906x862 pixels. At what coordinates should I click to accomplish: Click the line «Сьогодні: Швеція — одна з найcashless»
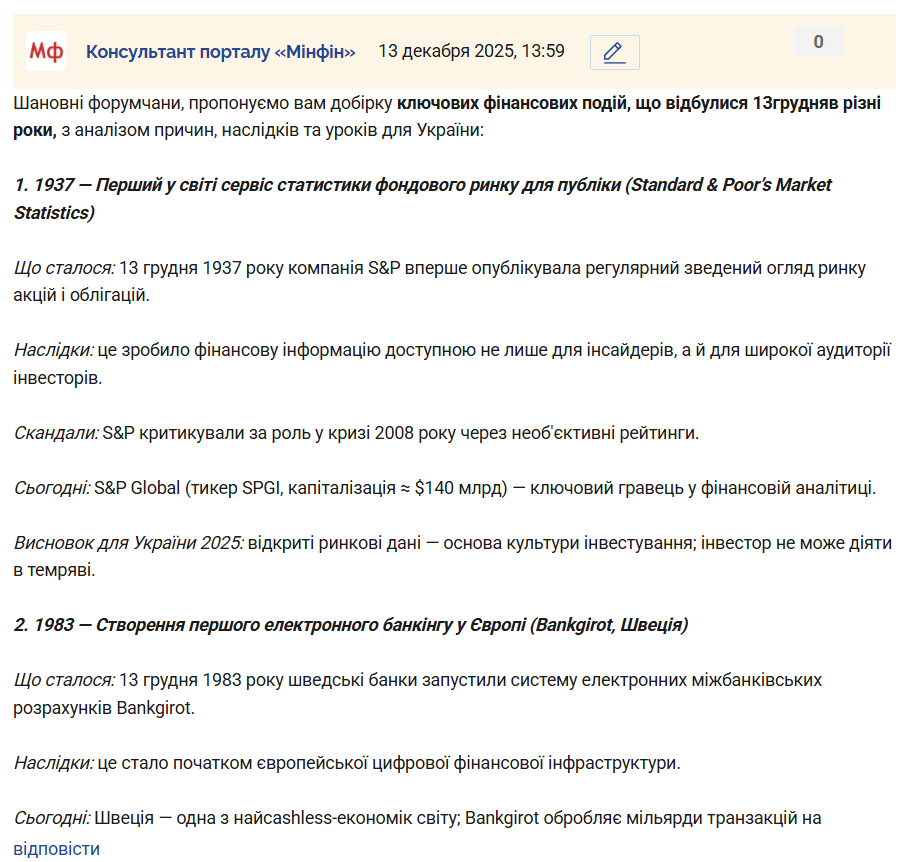417,818
